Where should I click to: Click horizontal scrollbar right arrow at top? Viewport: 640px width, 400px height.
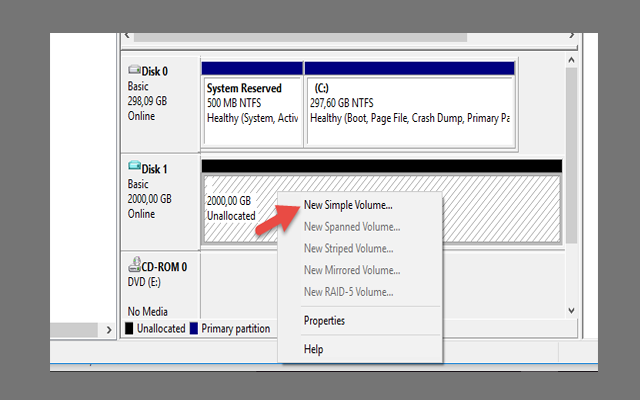pyautogui.click(x=572, y=36)
